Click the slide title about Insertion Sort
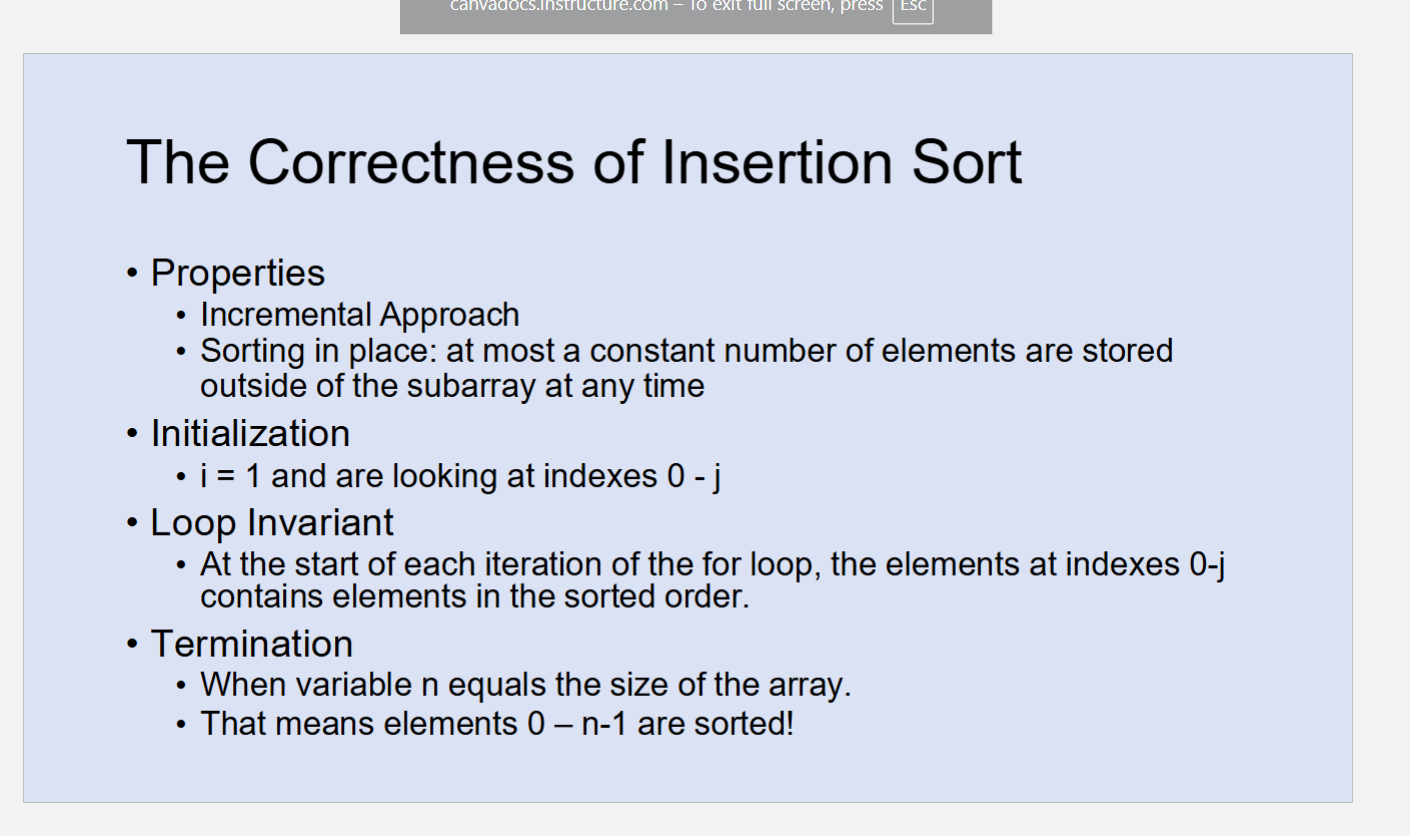Screen dimensions: 1410x836 [x=574, y=162]
